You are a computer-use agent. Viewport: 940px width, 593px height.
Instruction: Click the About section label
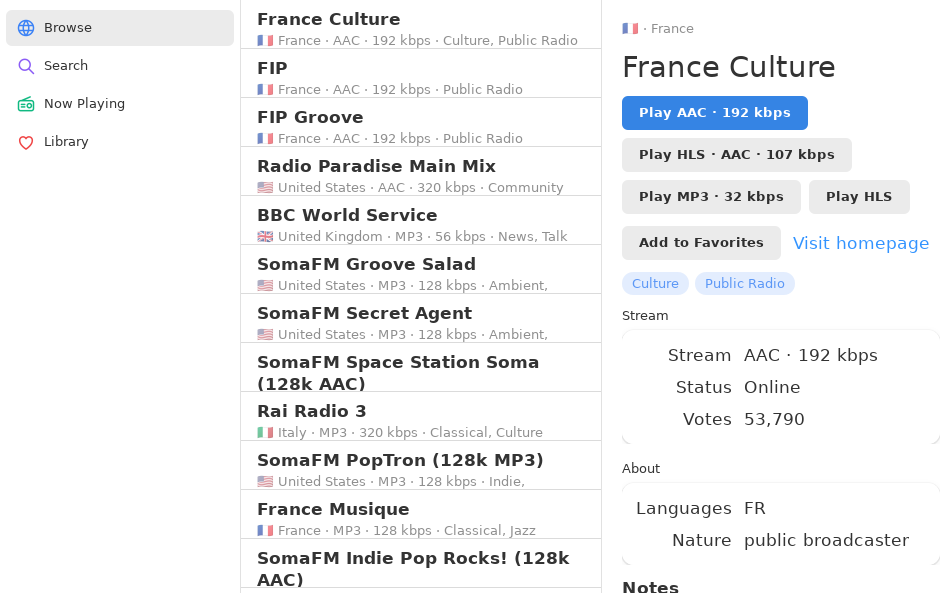(x=641, y=469)
